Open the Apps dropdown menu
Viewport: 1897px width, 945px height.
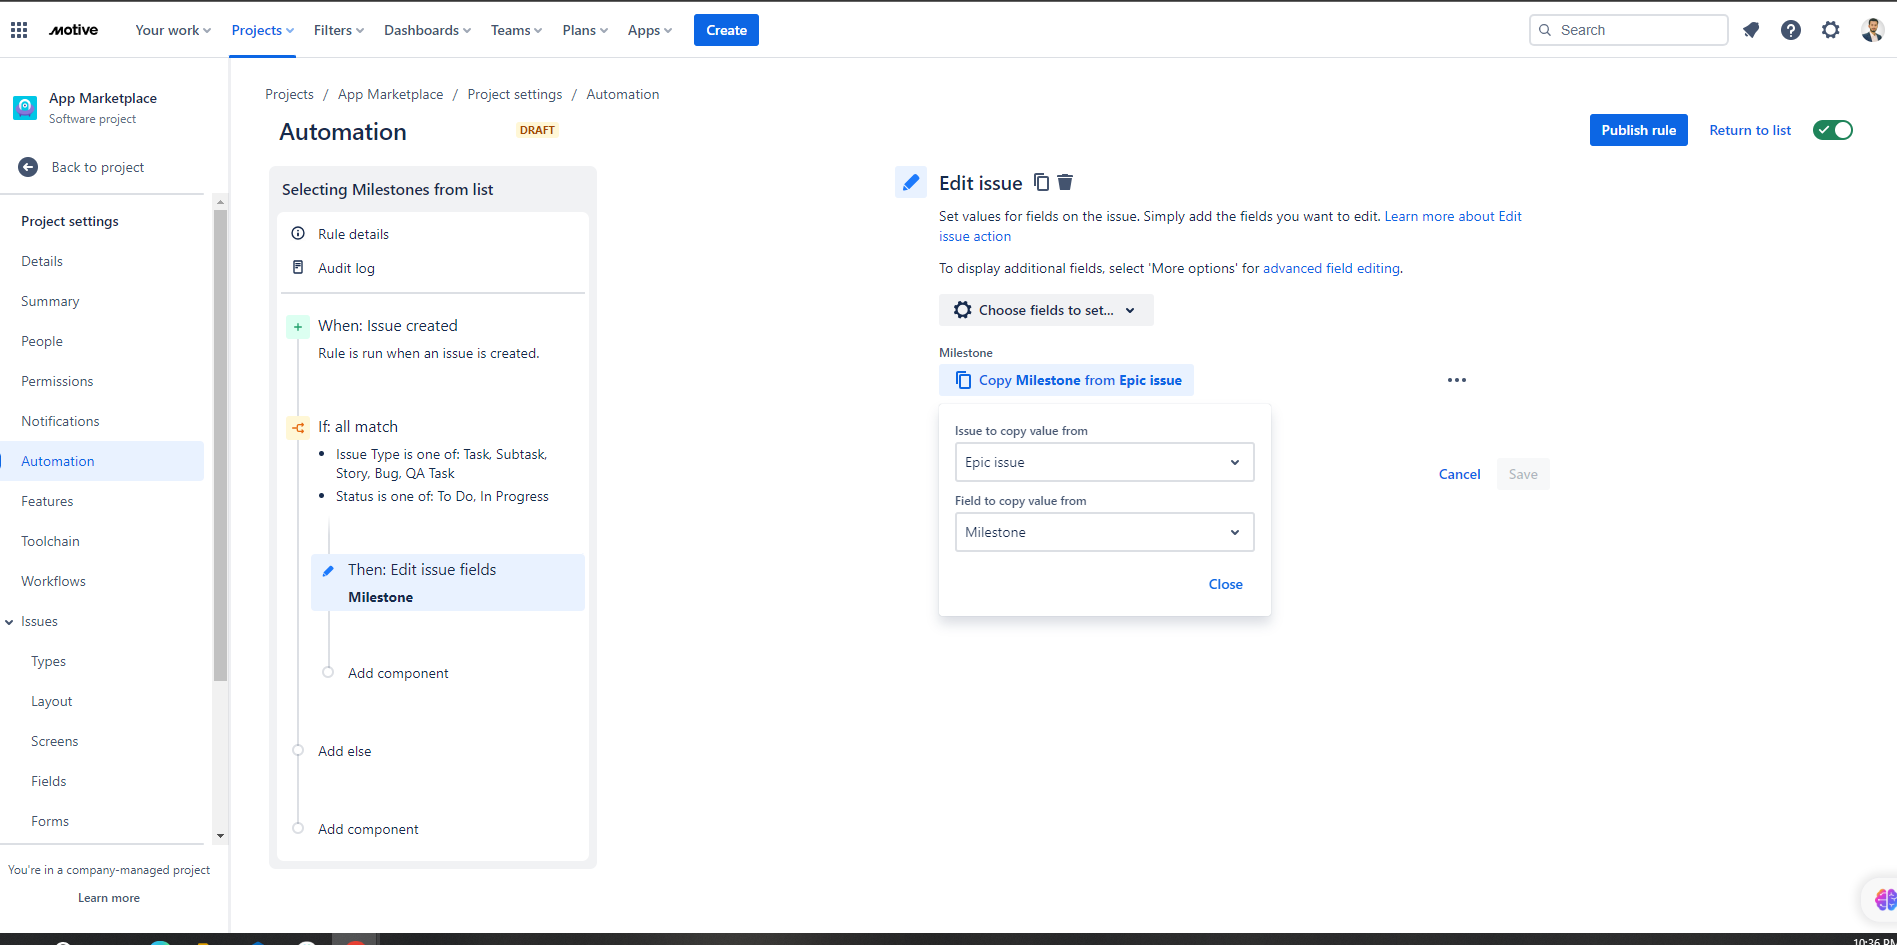650,30
